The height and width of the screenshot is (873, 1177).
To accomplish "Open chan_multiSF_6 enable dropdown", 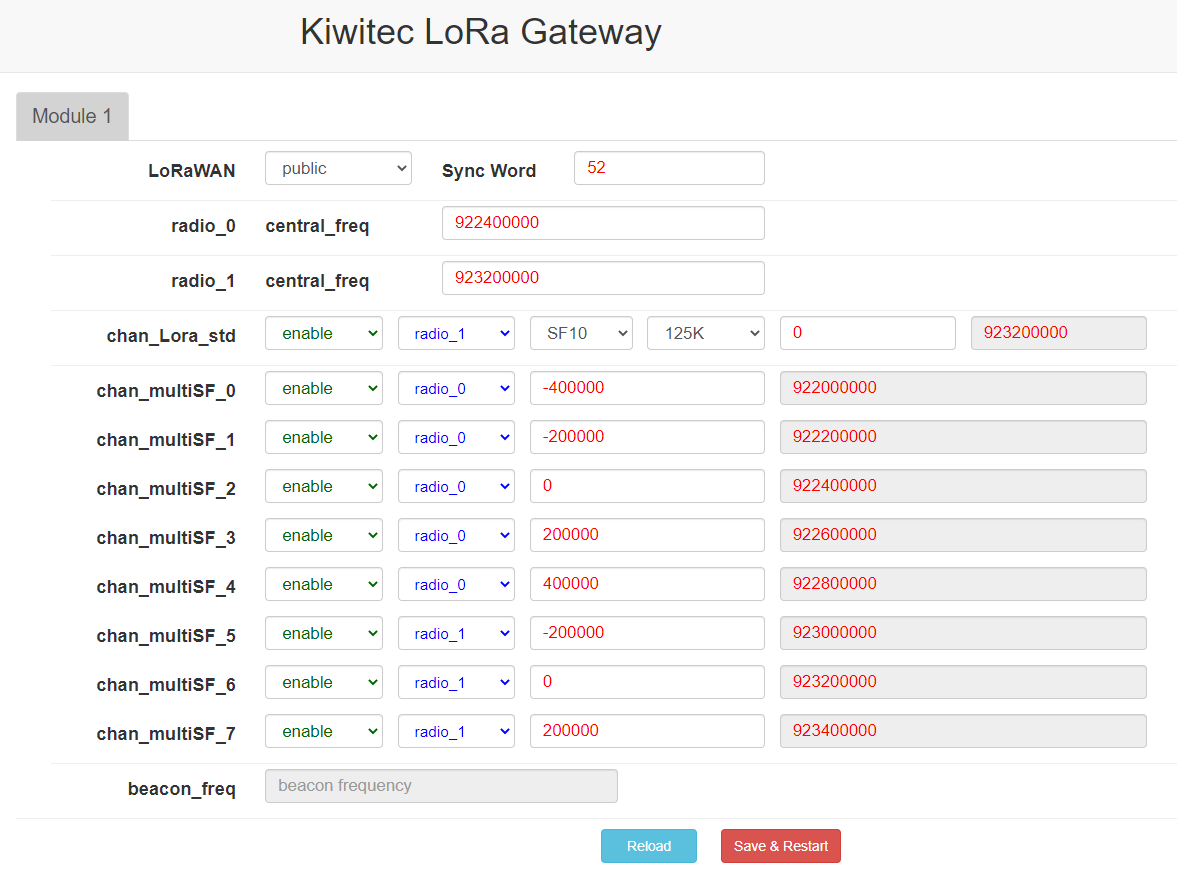I will point(324,682).
